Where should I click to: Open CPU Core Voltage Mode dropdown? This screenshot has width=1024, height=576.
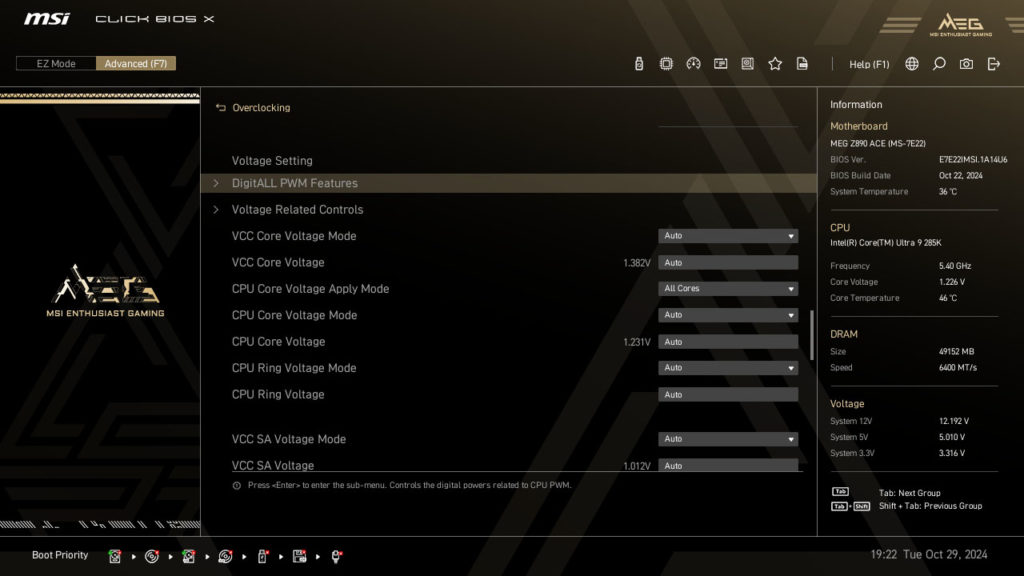(x=728, y=315)
